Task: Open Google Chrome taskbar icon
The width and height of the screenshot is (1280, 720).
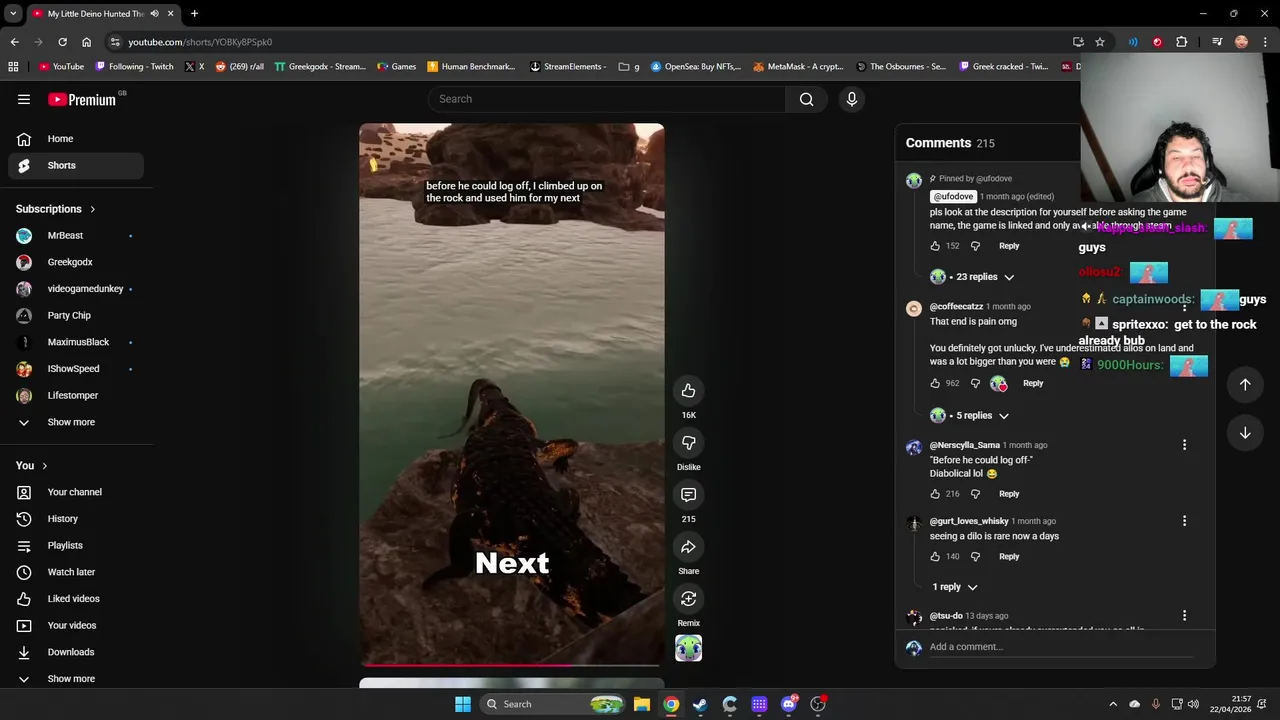Action: pyautogui.click(x=671, y=704)
